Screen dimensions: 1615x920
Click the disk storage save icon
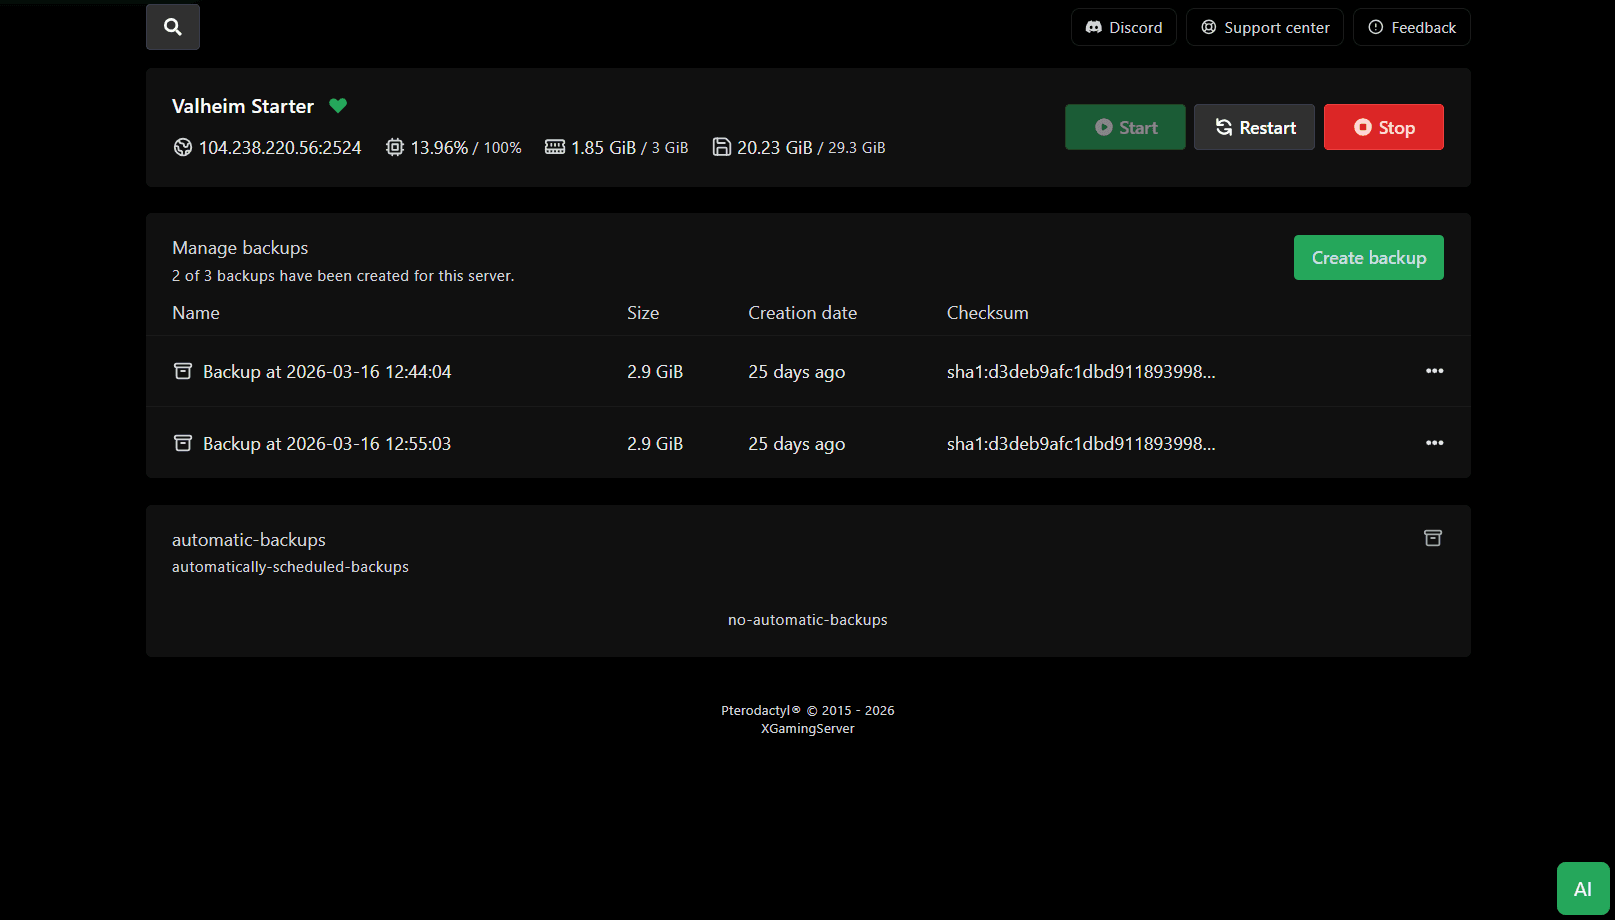721,147
